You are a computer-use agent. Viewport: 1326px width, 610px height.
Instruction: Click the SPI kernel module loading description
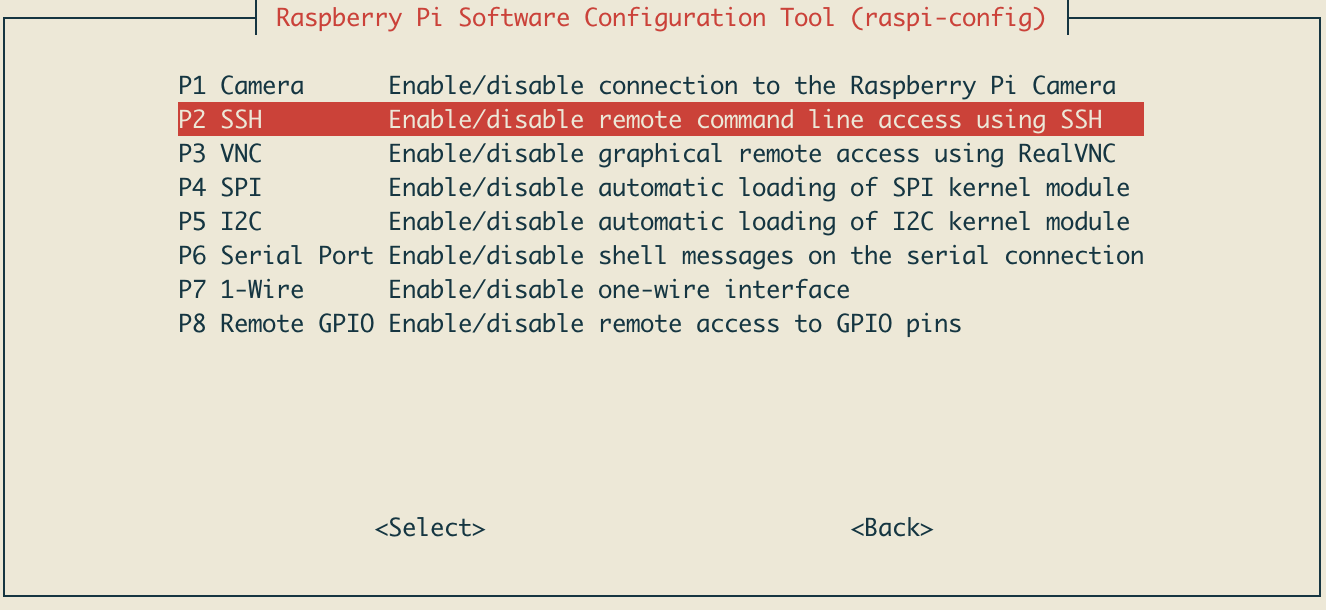(x=759, y=188)
